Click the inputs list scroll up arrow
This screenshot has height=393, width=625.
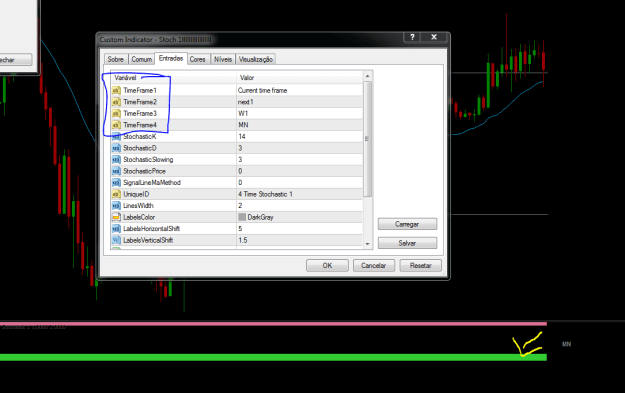coord(368,76)
